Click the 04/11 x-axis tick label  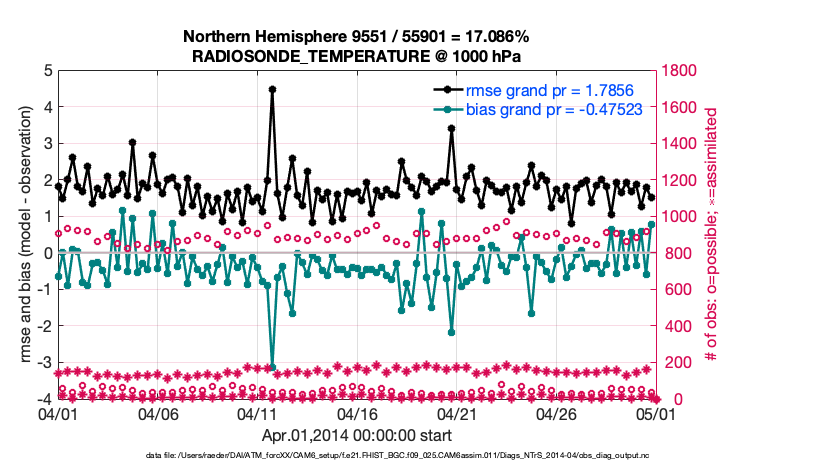click(x=257, y=413)
